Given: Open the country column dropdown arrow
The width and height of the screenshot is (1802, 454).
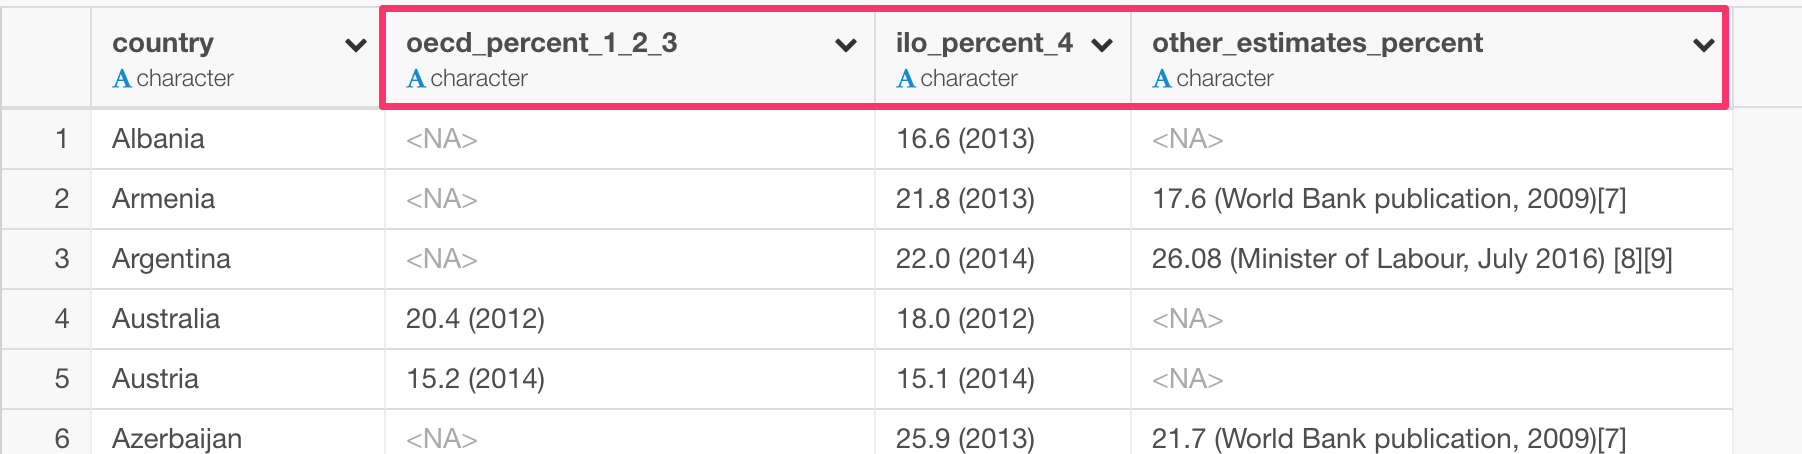Looking at the screenshot, I should (355, 45).
